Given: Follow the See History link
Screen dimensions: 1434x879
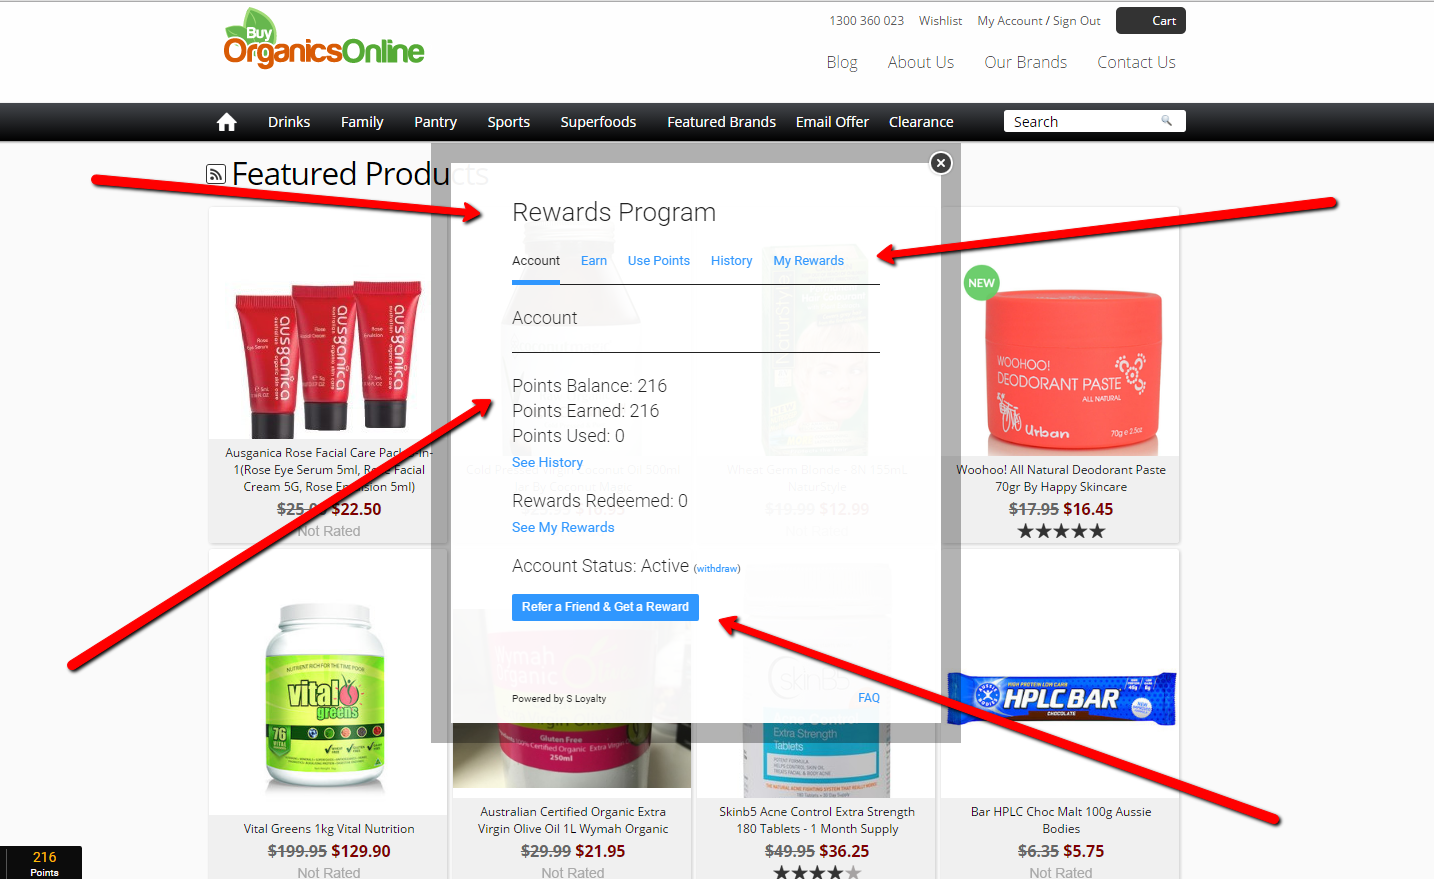Looking at the screenshot, I should click(x=547, y=463).
